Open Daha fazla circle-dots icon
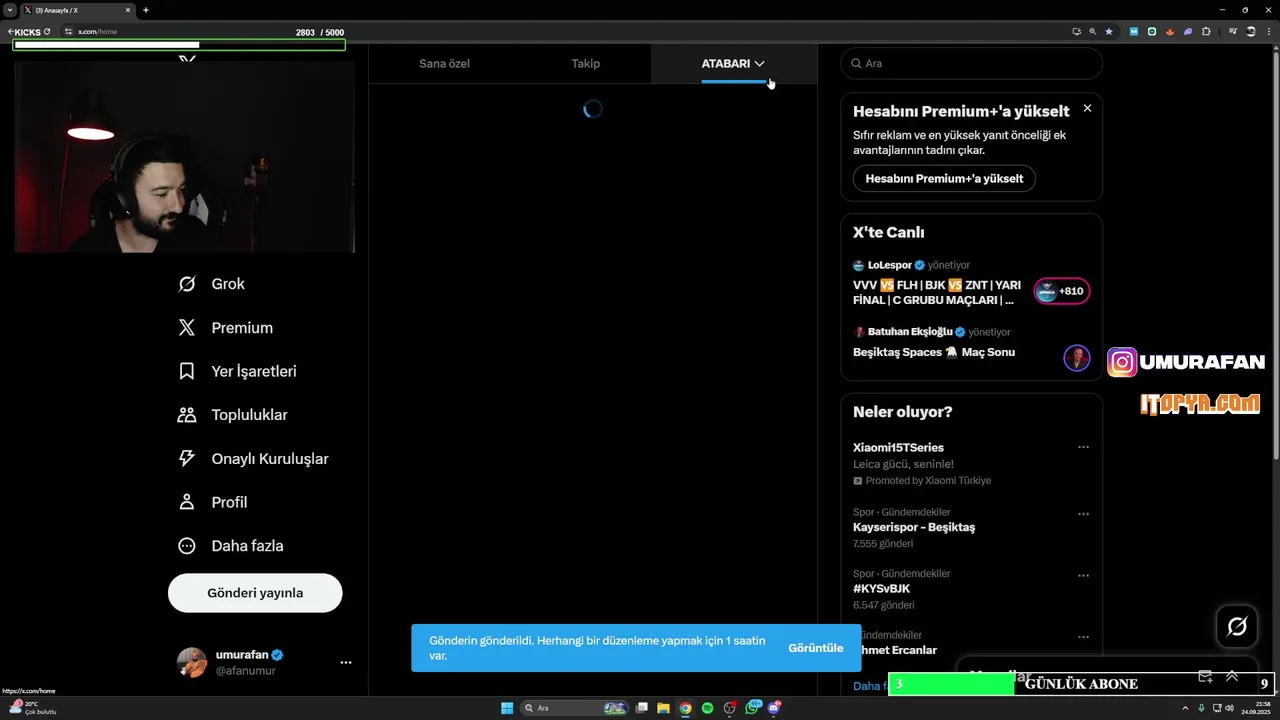 point(187,546)
